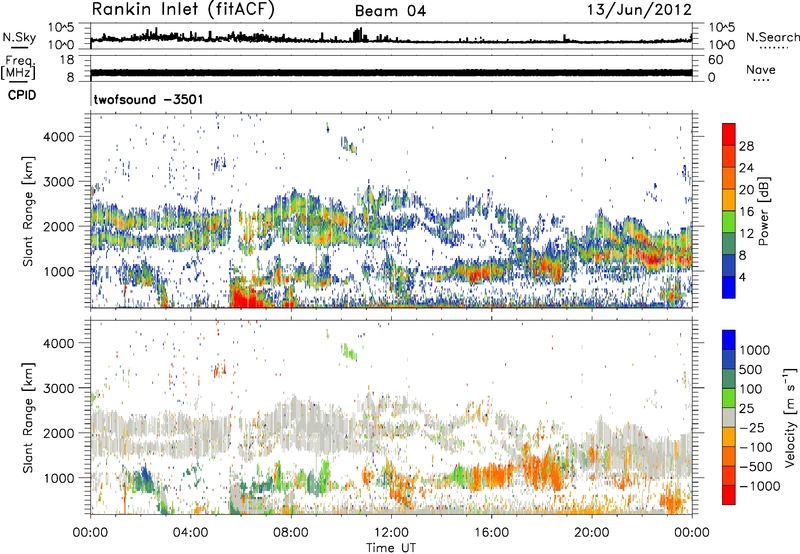This screenshot has width=800, height=554.
Task: Click the '10^0' tick beside N.Search
Action: (721, 45)
